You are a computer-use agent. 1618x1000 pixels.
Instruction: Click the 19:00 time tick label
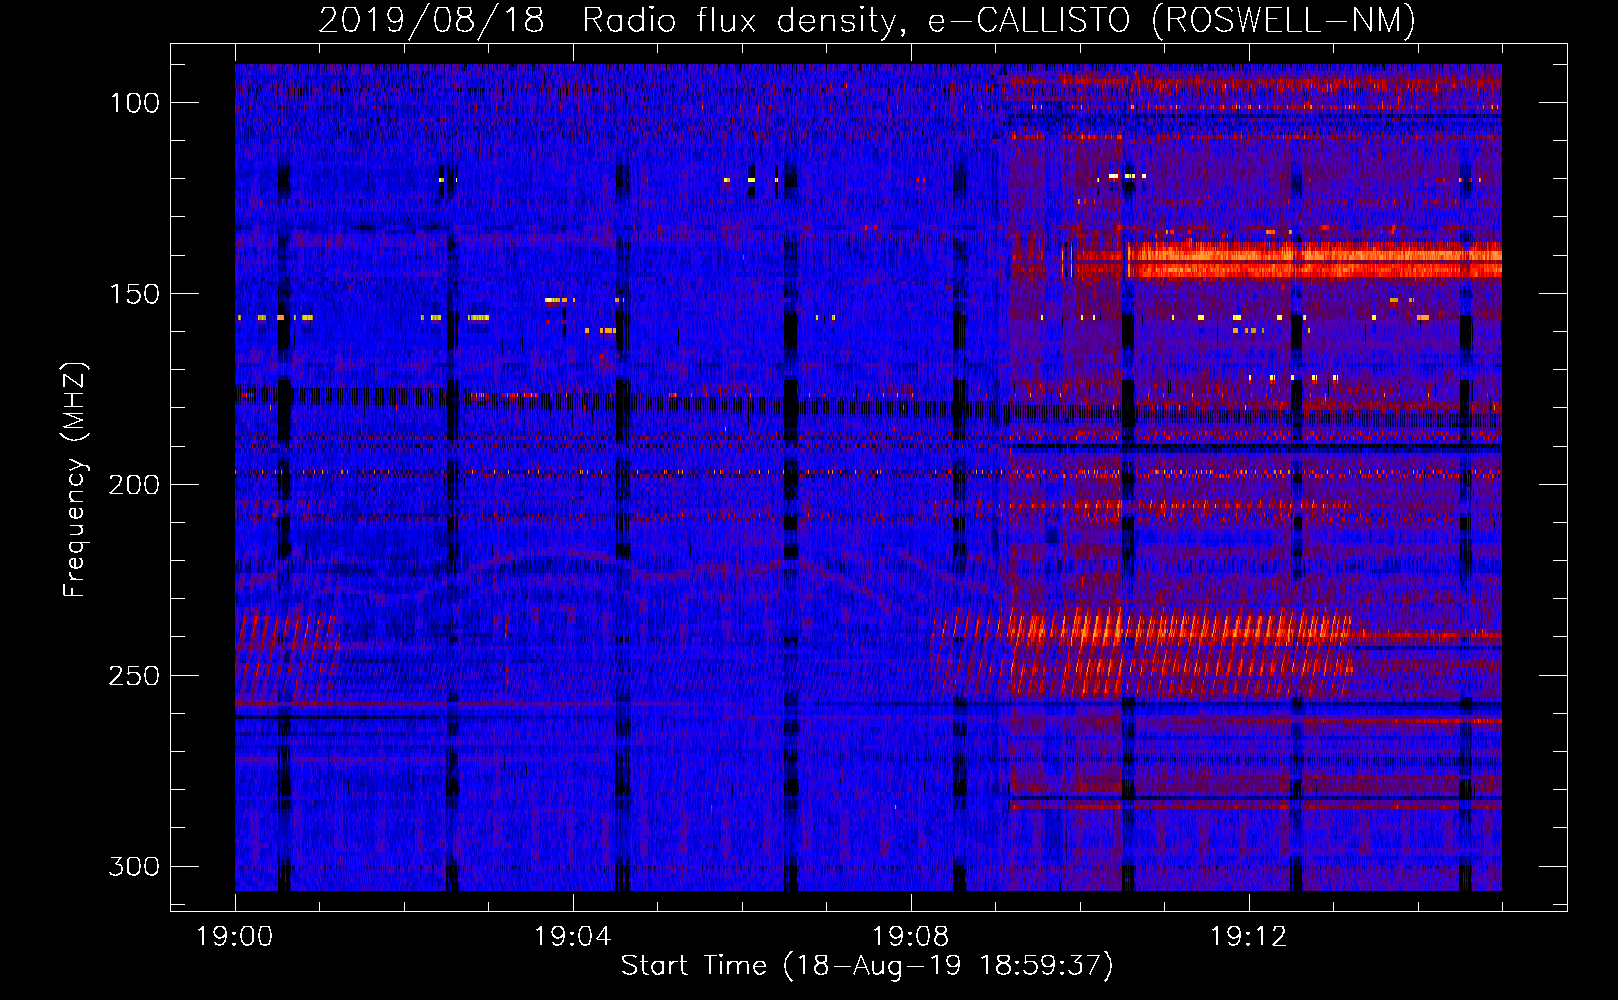[x=235, y=937]
